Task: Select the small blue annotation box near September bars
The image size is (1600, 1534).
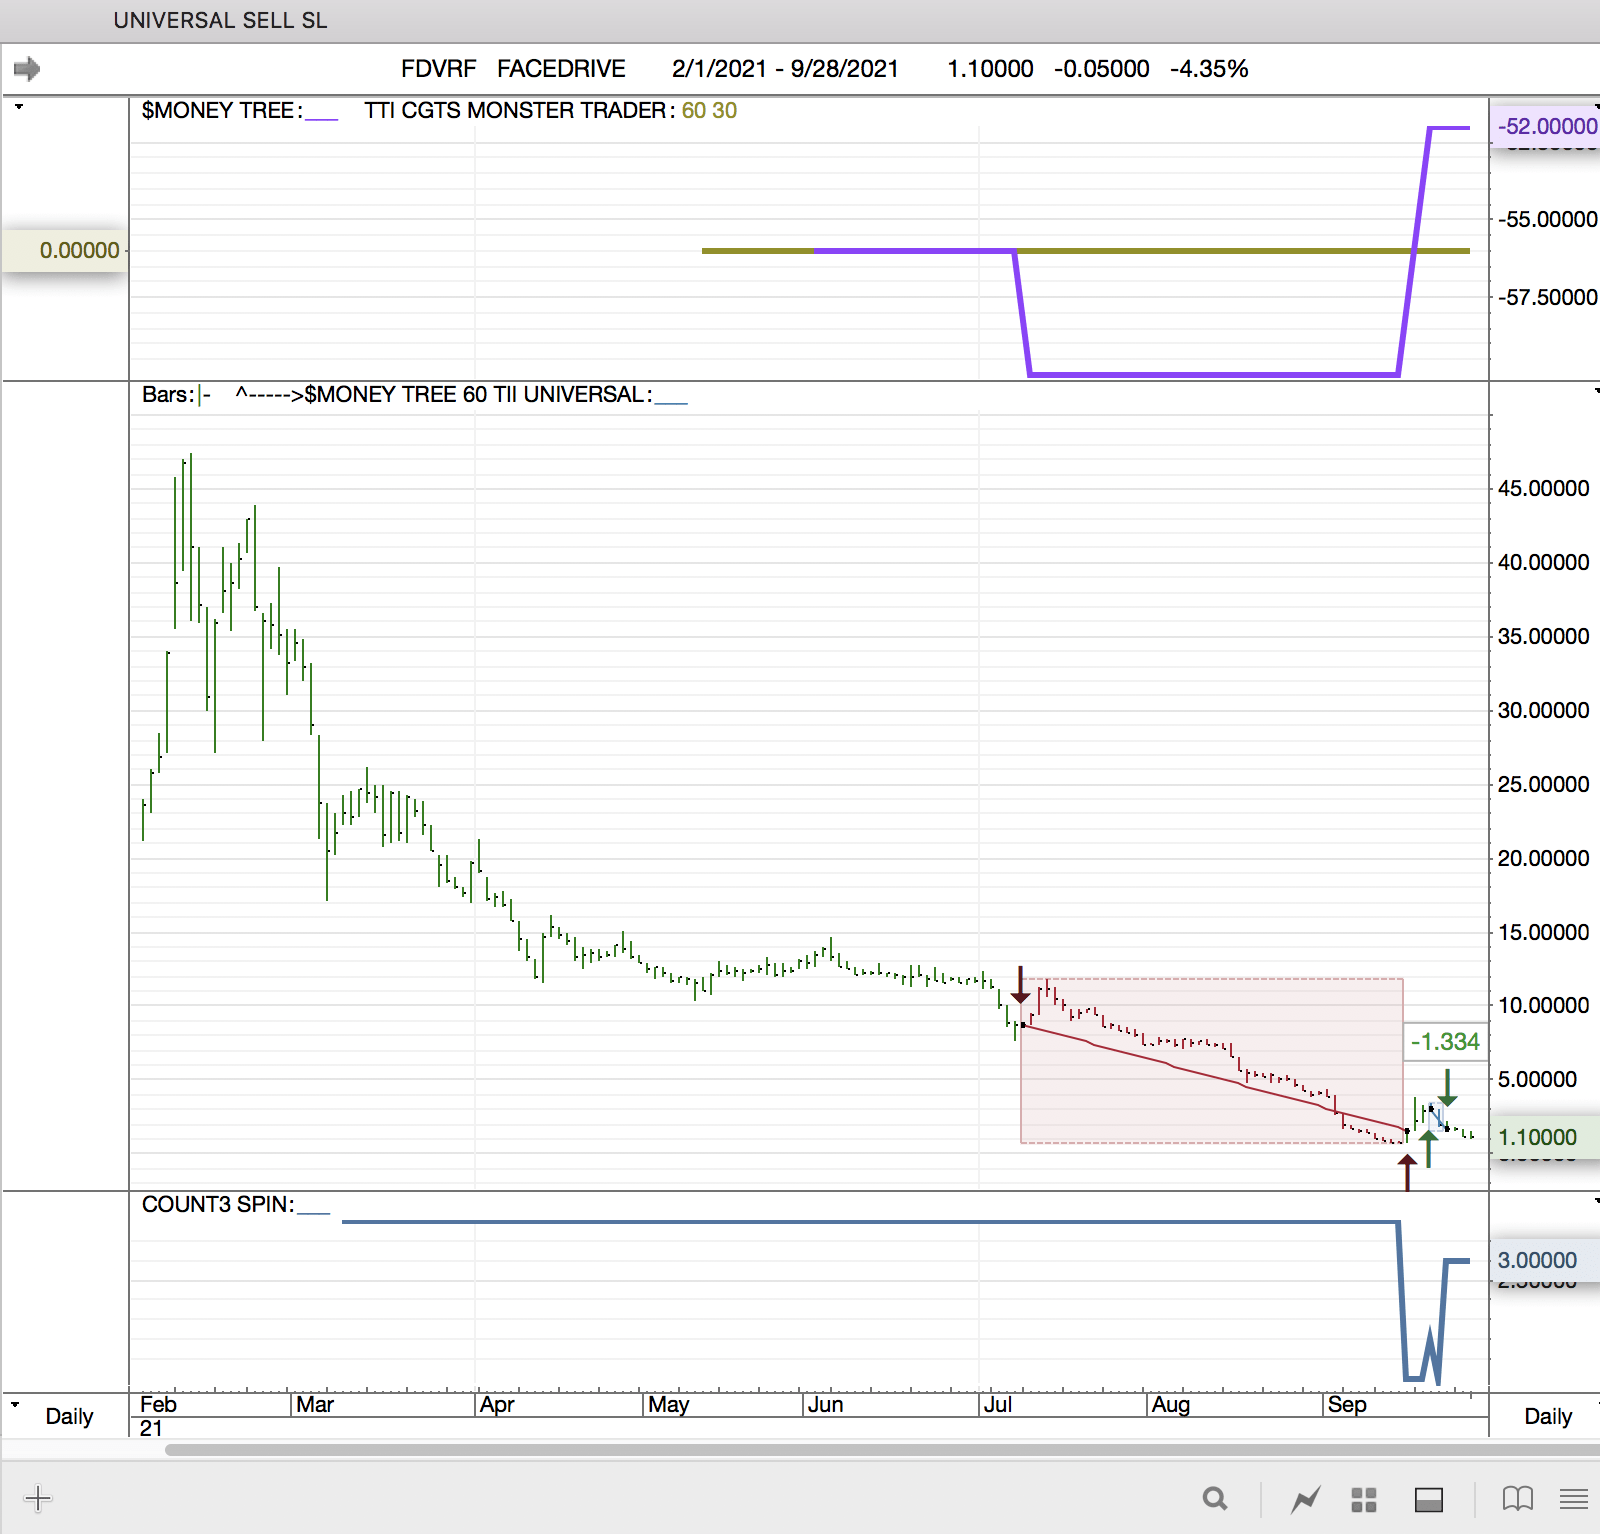Action: 1436,1117
